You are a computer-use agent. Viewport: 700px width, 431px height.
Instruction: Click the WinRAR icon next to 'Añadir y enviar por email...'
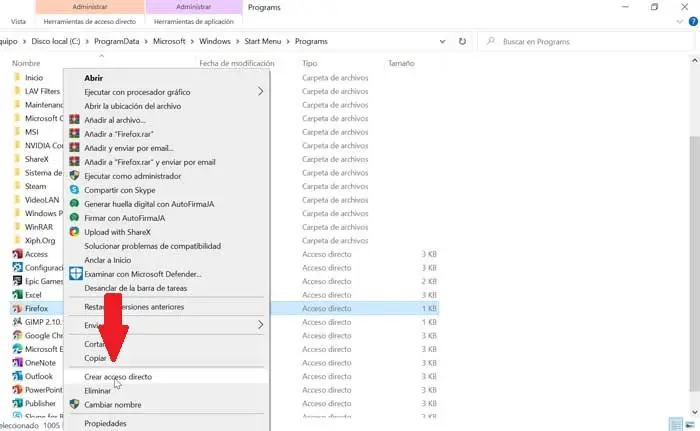click(x=75, y=148)
